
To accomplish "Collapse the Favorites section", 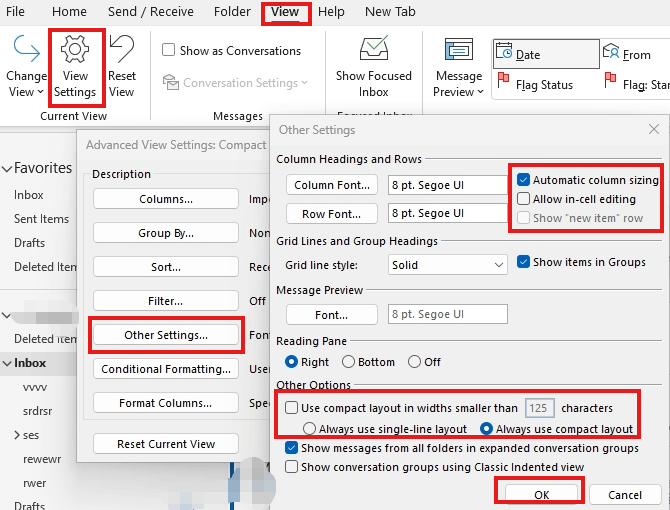I will (7, 169).
